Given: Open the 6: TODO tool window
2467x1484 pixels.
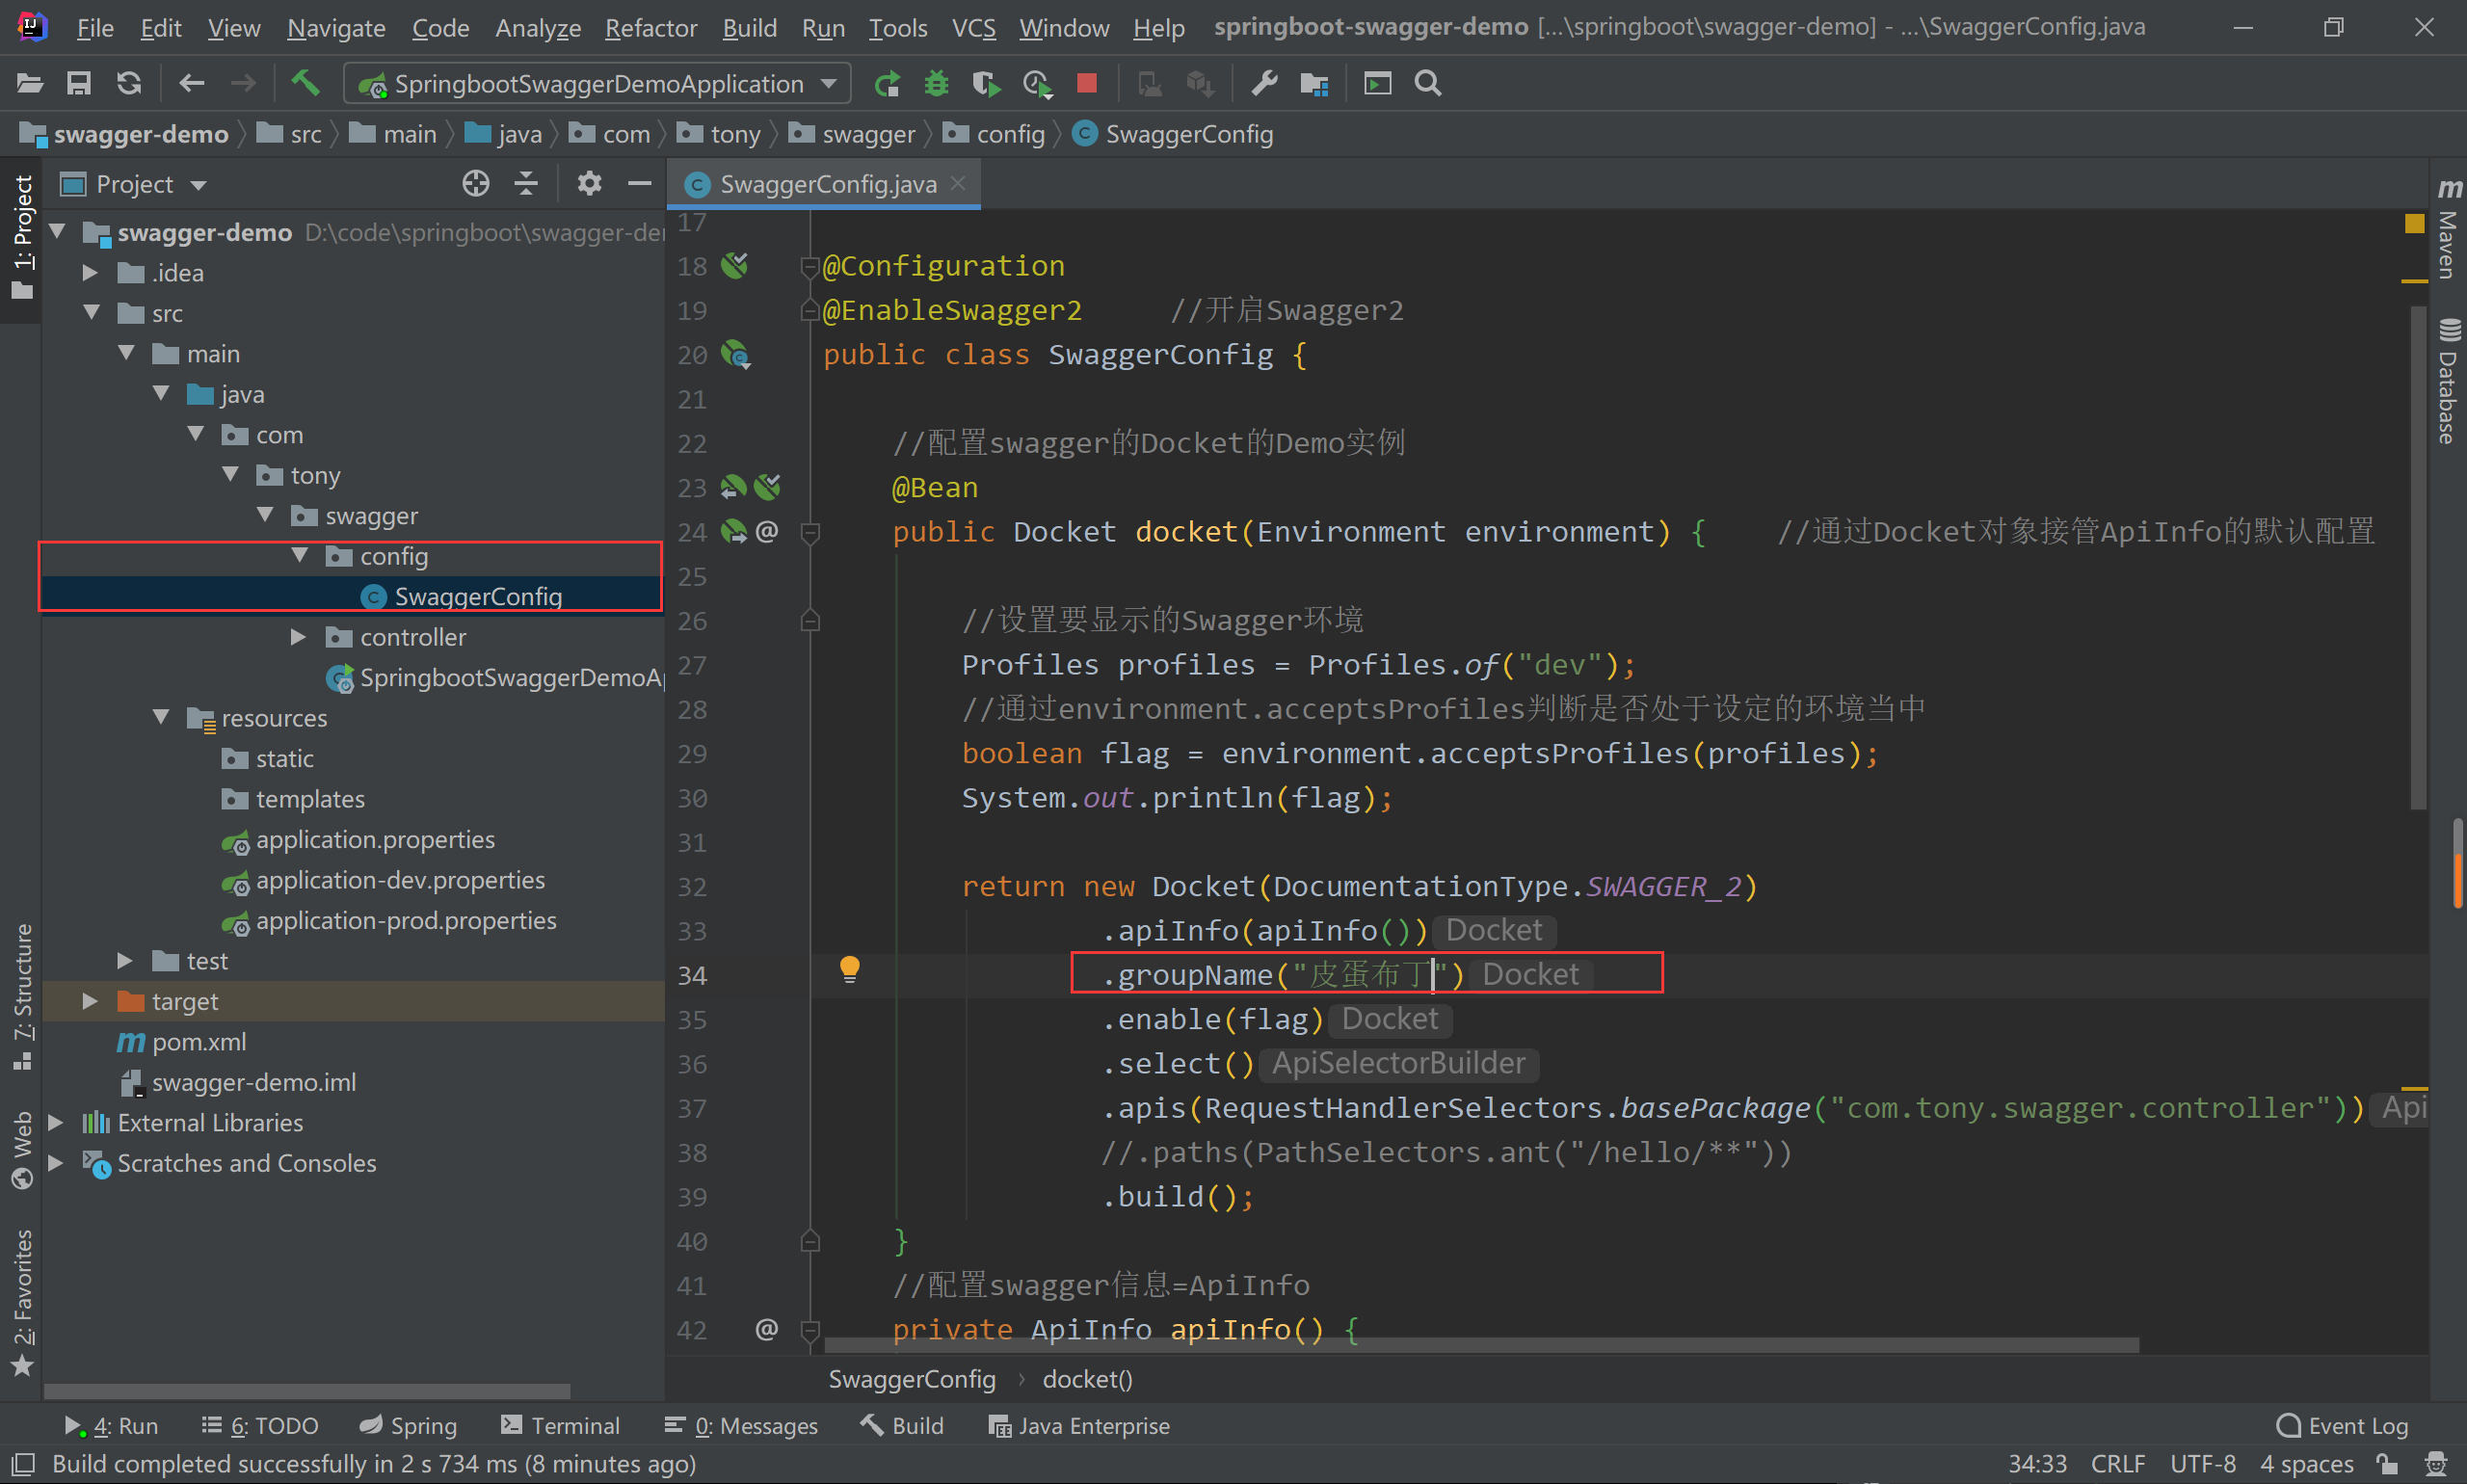Looking at the screenshot, I should [x=260, y=1425].
